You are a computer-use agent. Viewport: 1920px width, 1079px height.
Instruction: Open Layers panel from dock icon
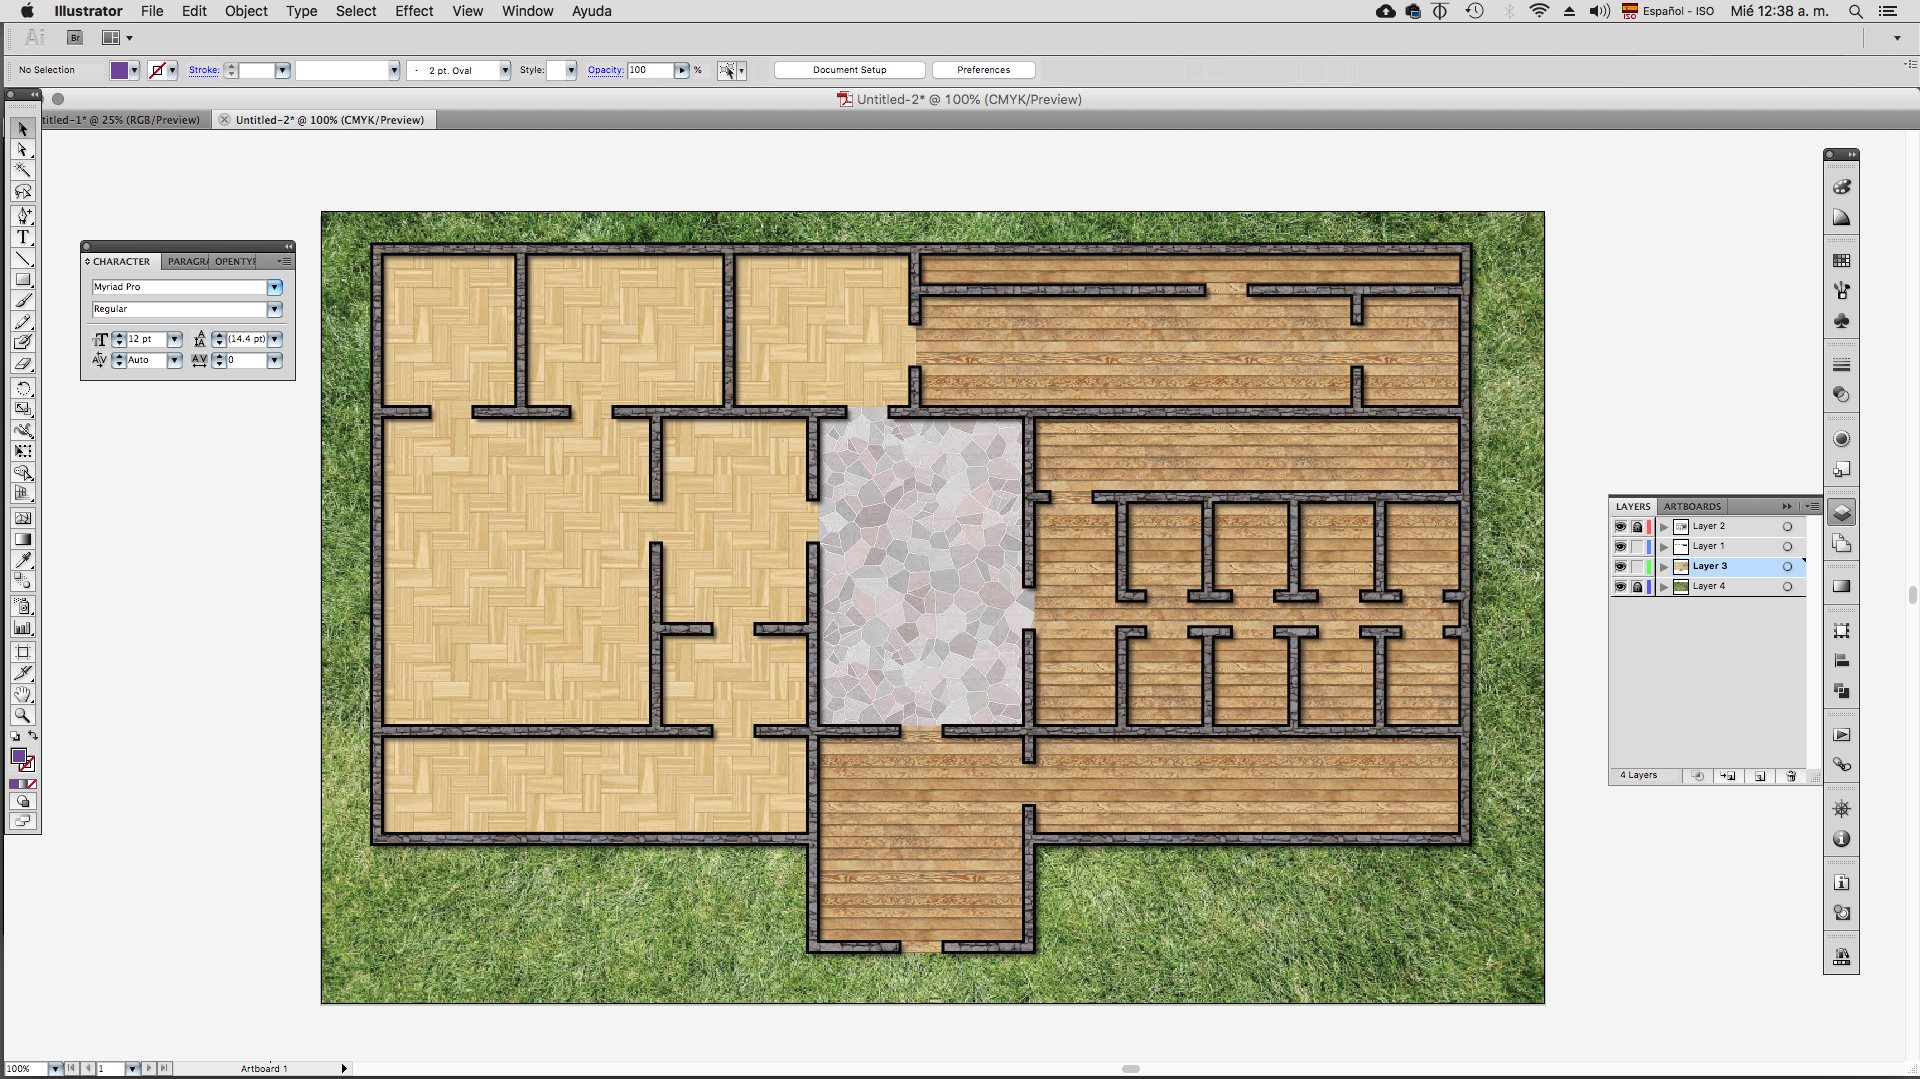tap(1842, 513)
